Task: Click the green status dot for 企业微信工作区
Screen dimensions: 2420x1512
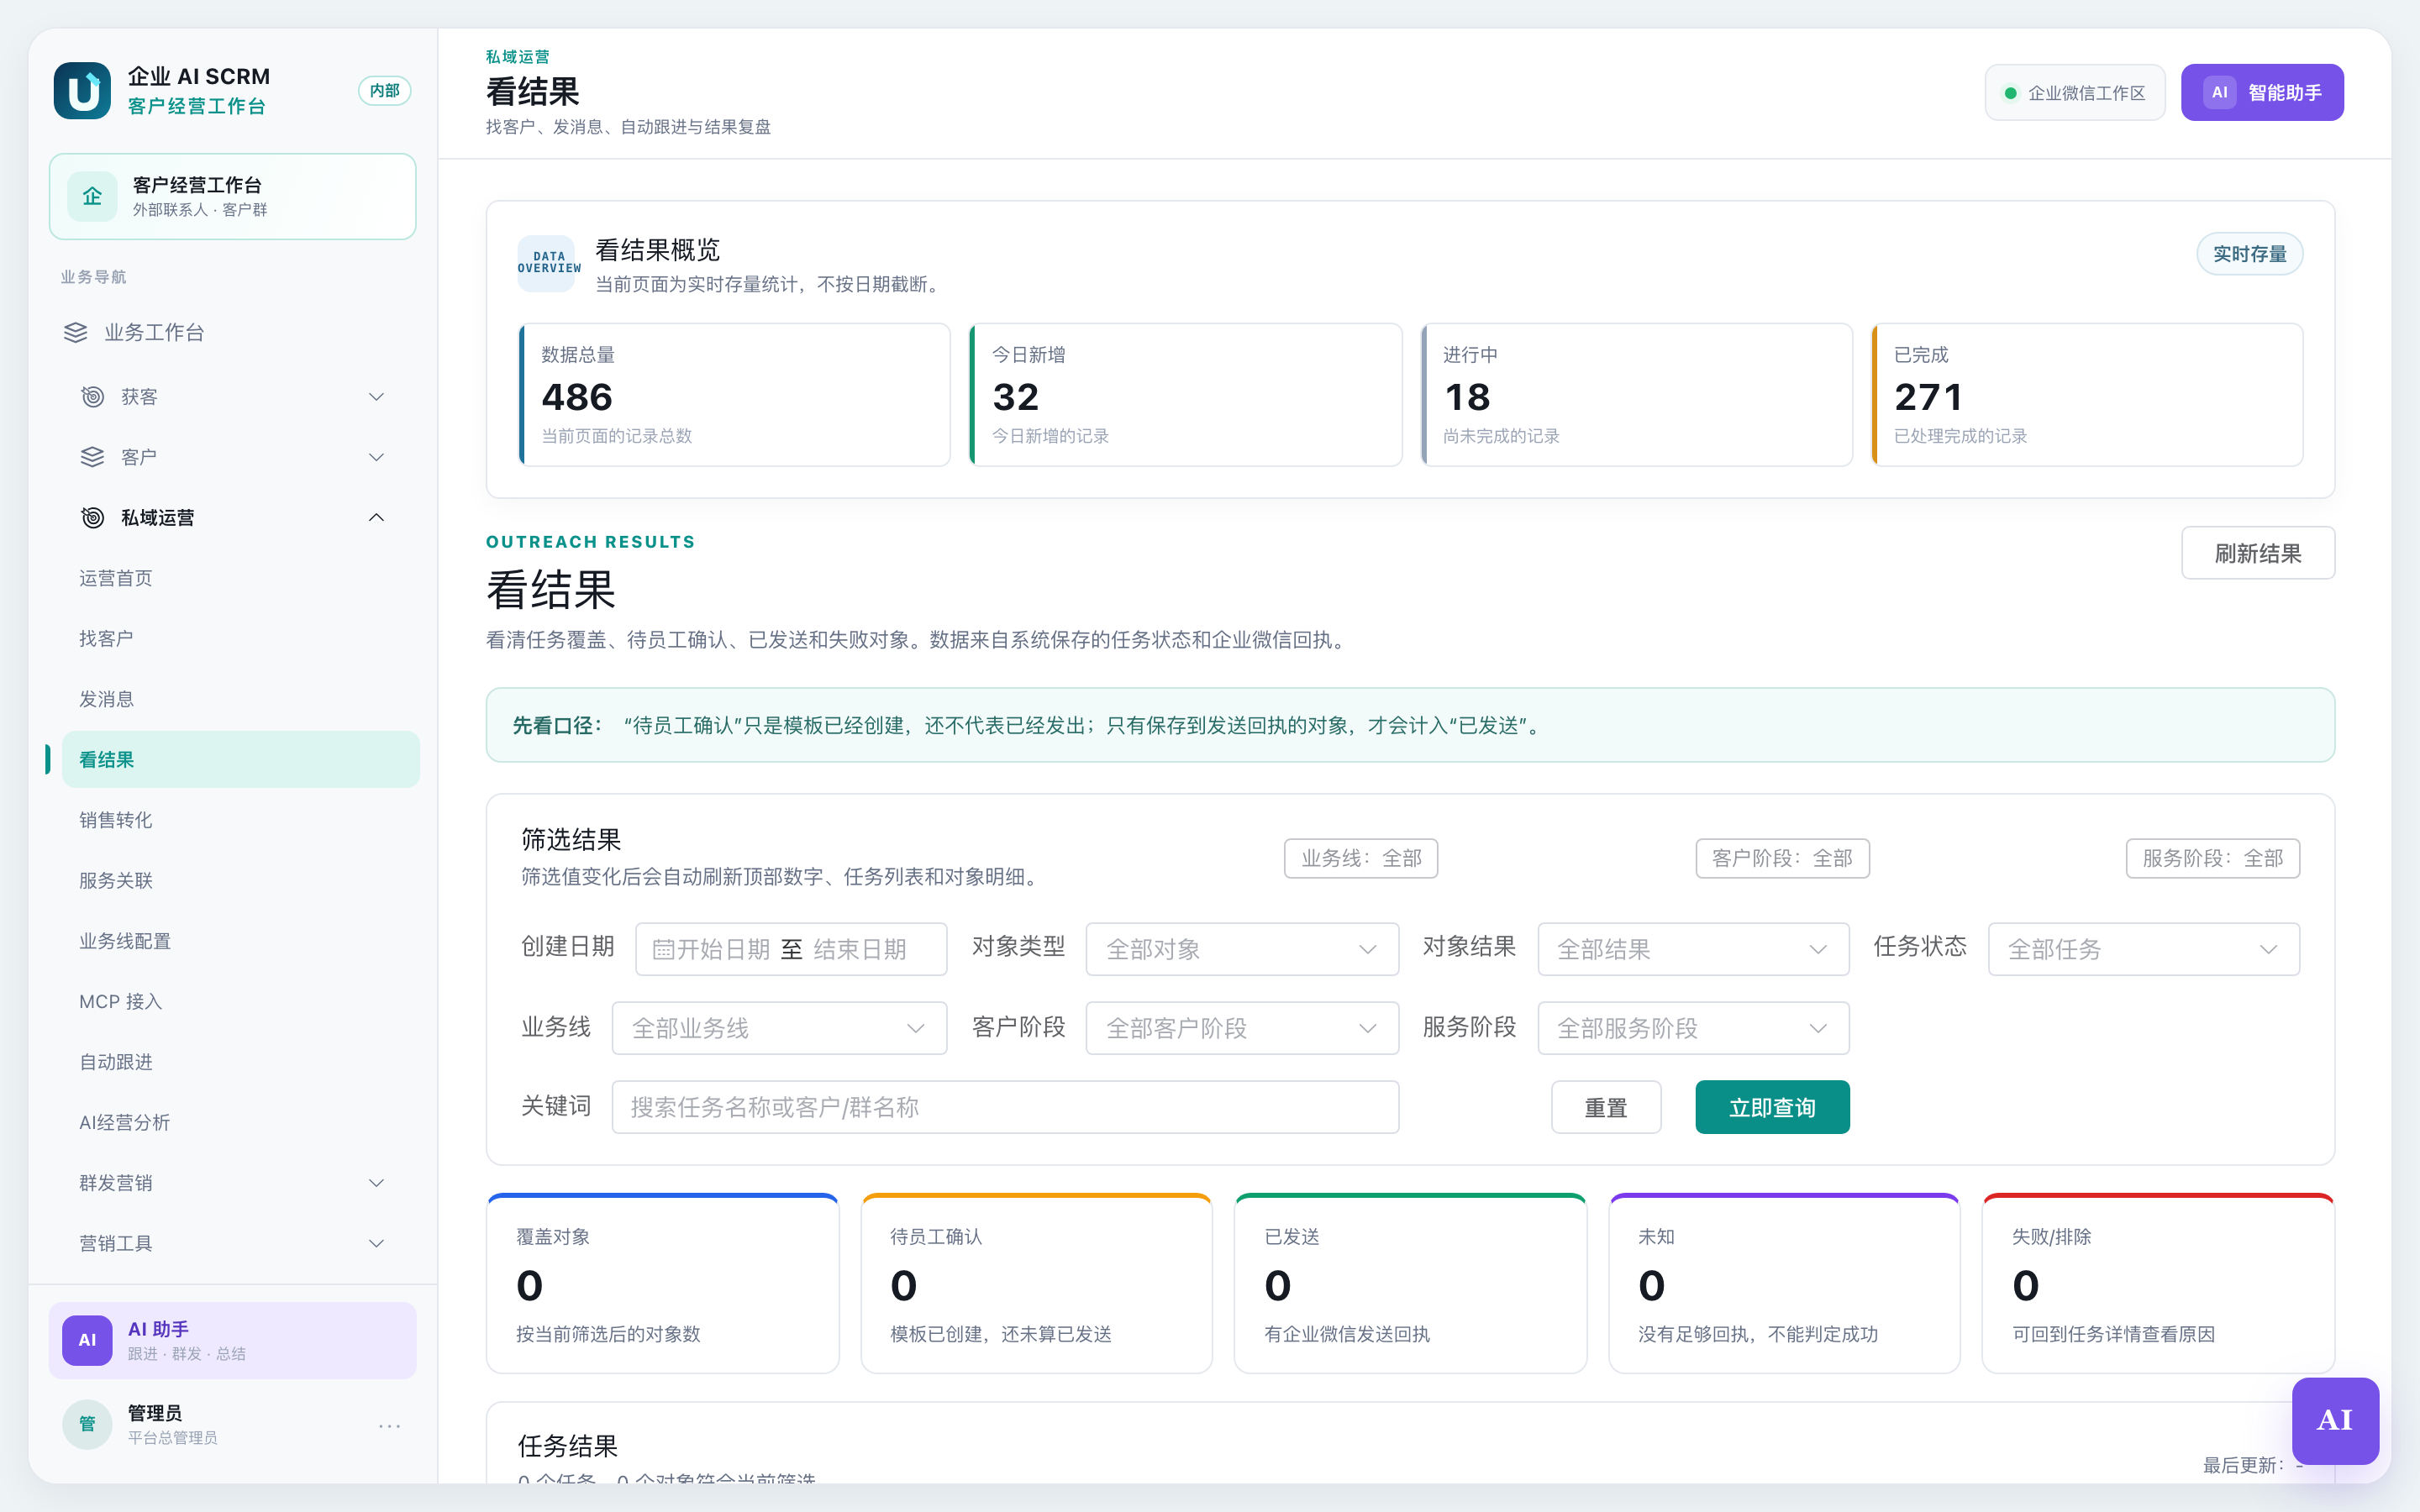Action: (x=2010, y=93)
